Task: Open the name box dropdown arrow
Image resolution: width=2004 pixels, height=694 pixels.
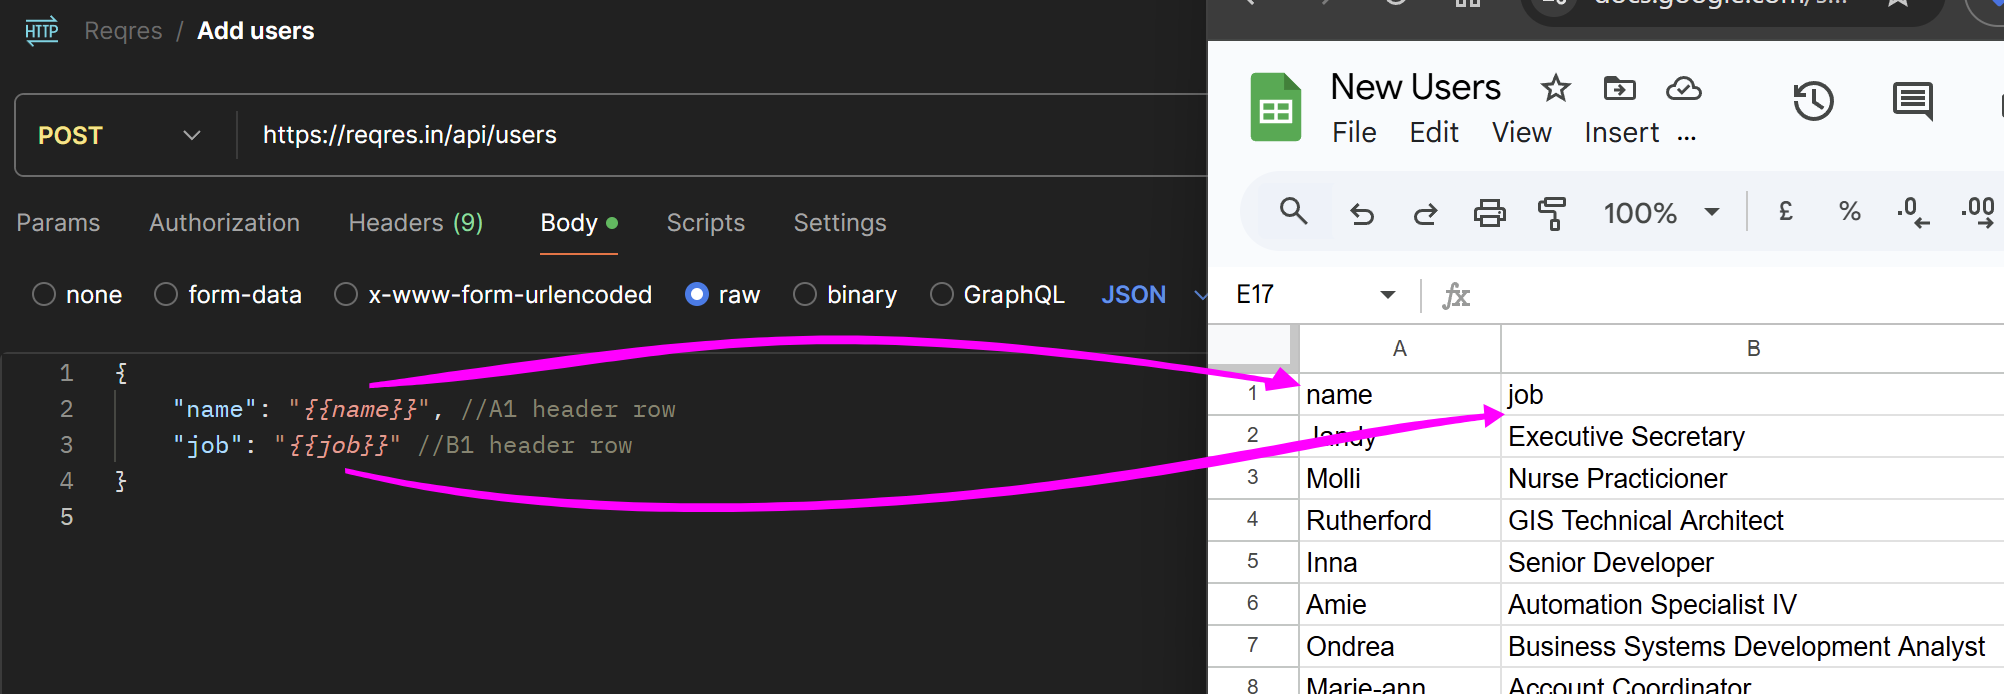Action: 1388,295
